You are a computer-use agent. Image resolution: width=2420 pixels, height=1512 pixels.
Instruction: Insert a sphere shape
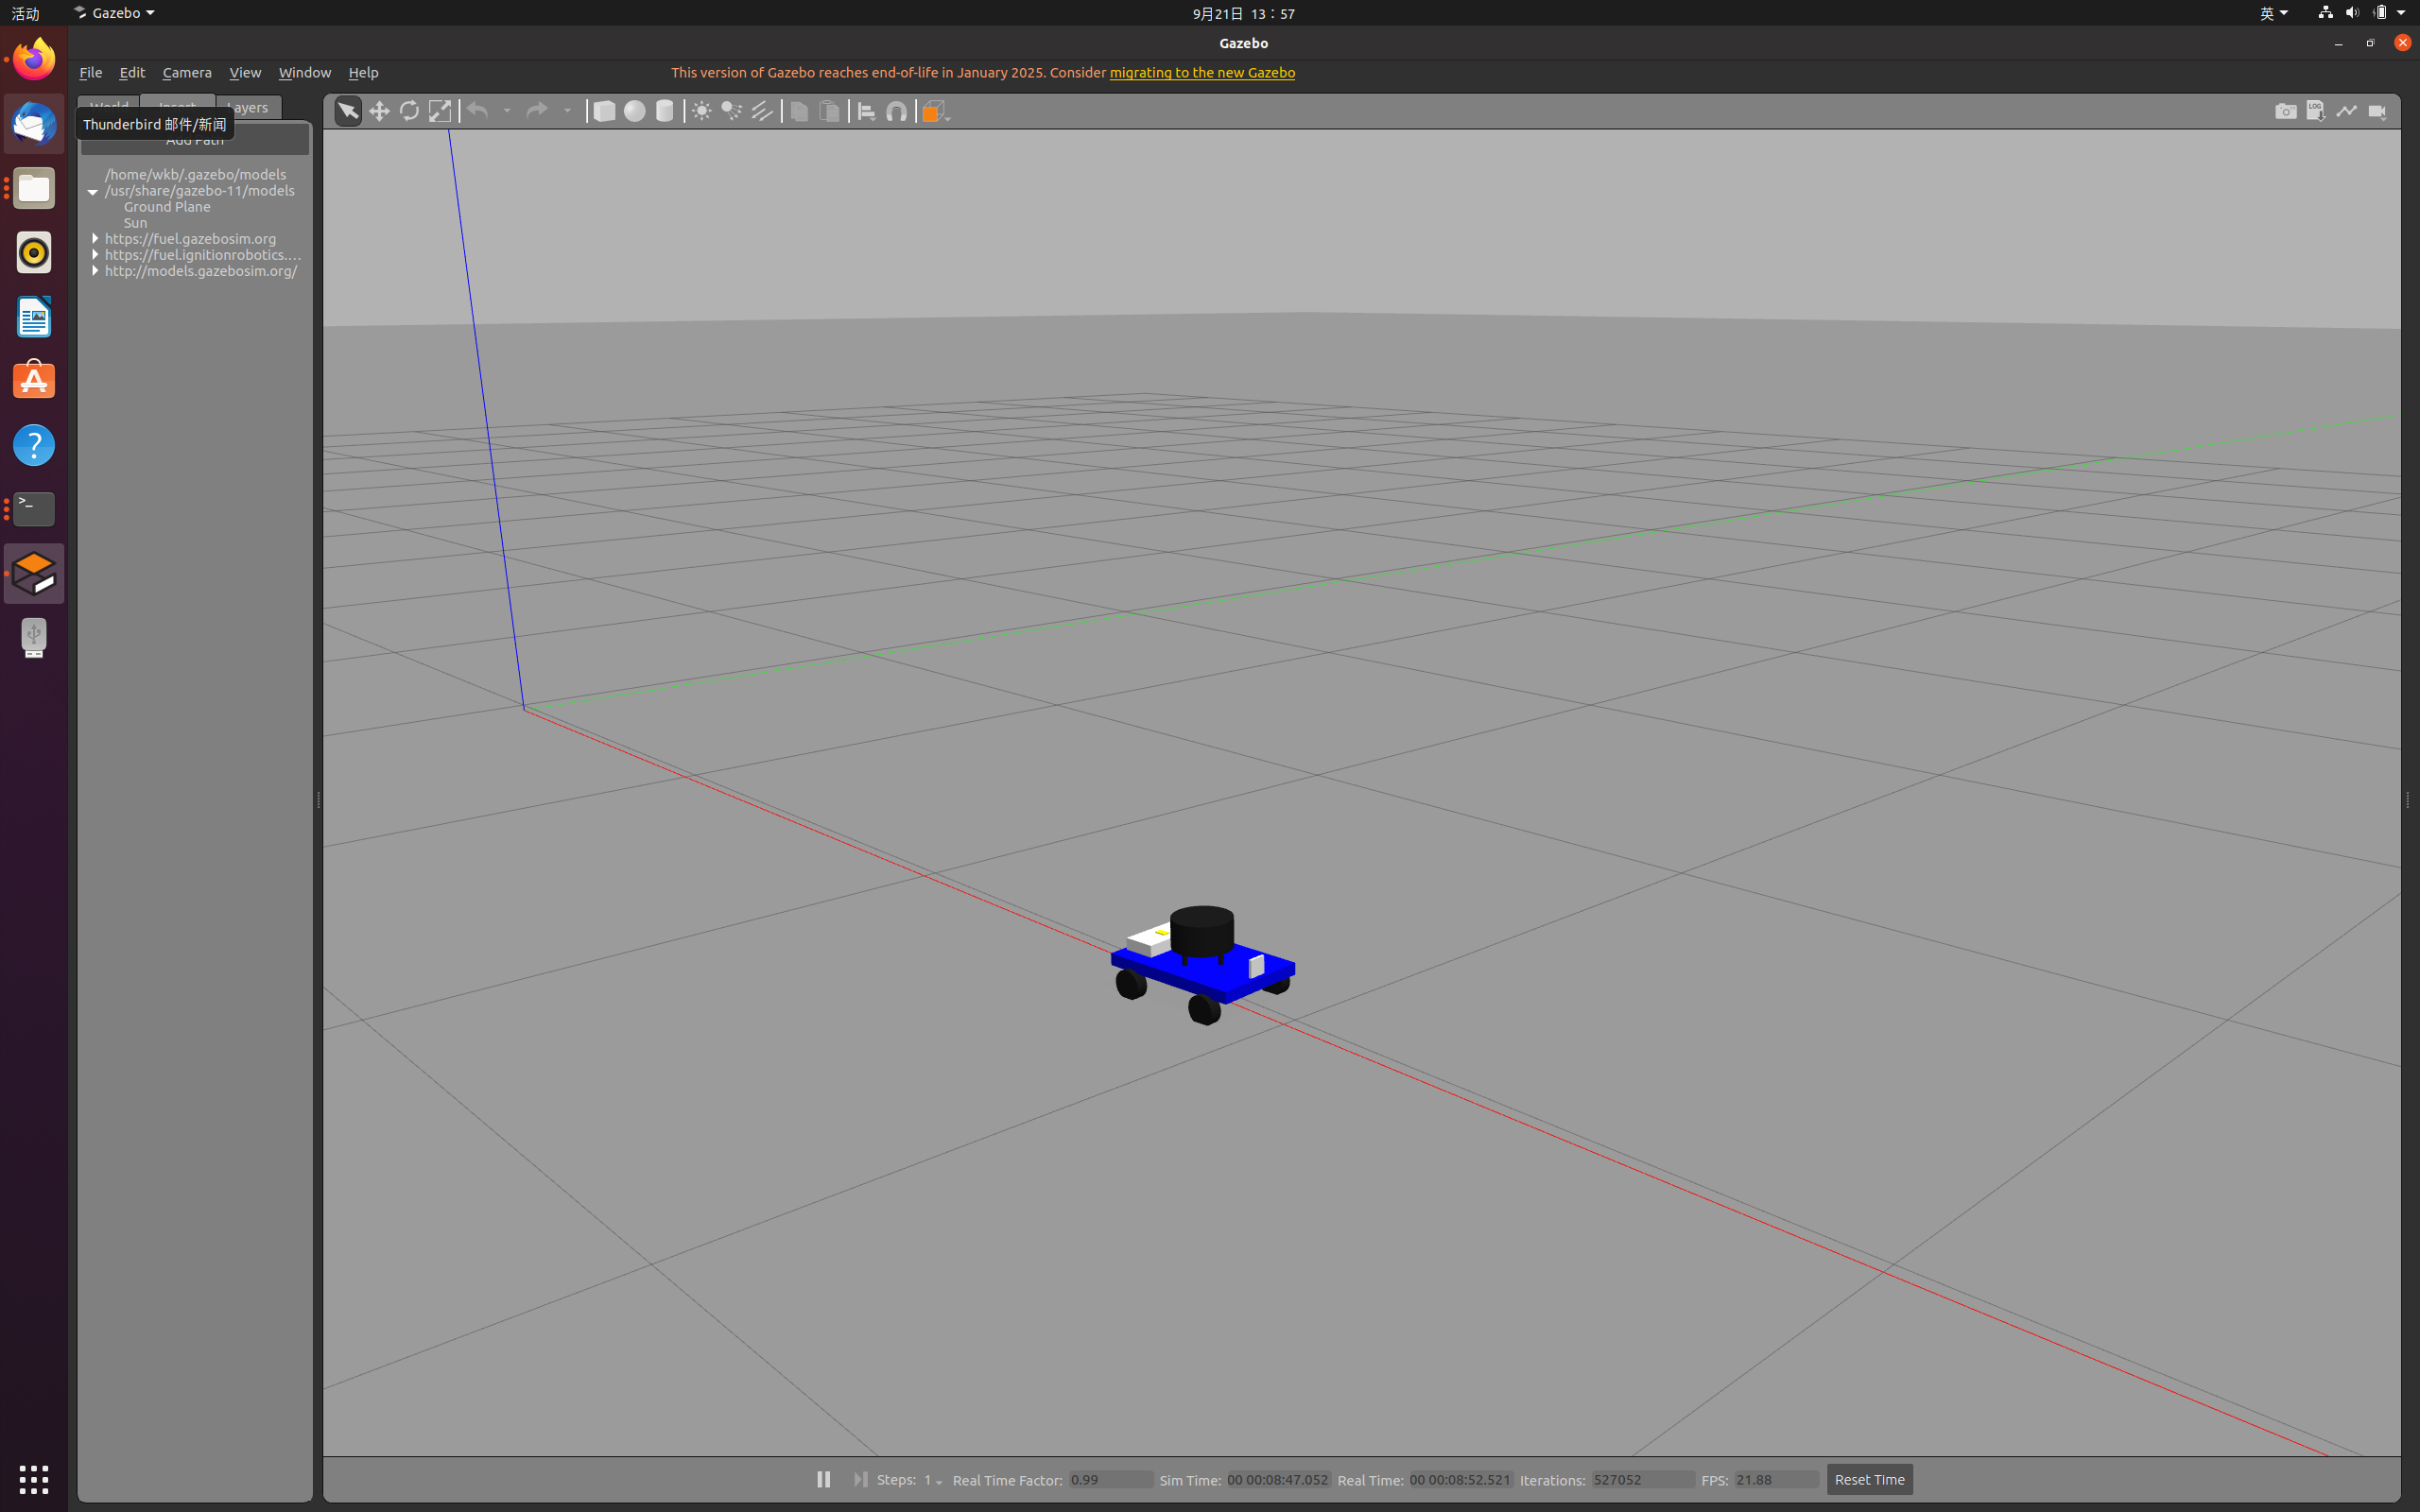point(635,111)
